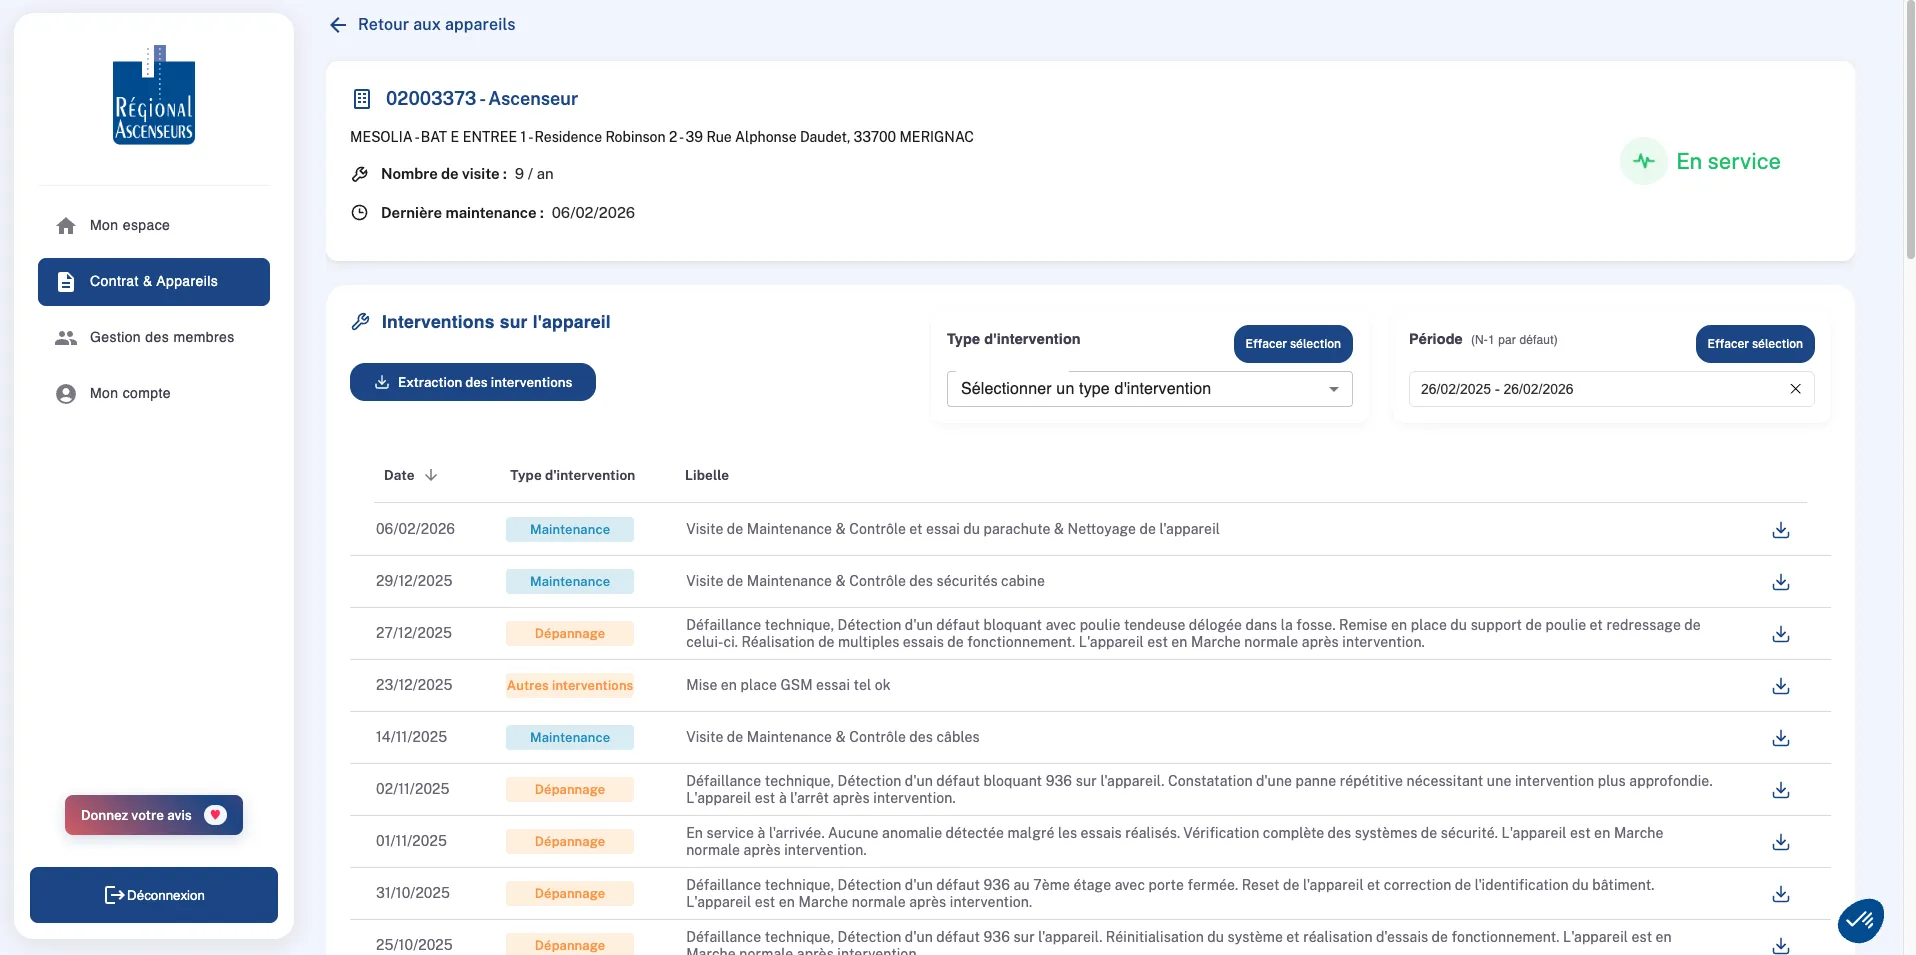Open the Mon espace section
This screenshot has height=955, width=1916.
tap(129, 225)
